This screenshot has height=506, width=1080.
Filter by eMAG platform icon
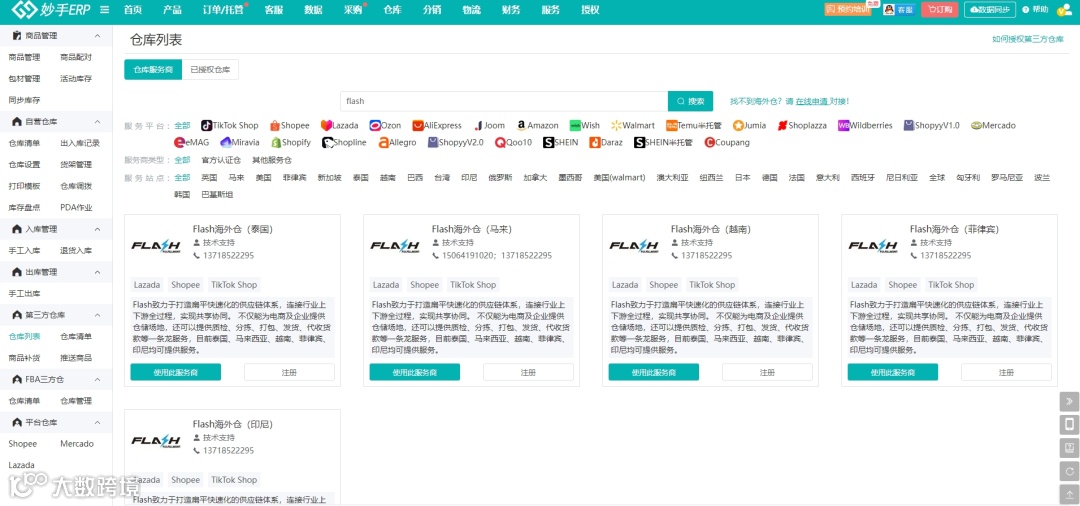click(180, 143)
